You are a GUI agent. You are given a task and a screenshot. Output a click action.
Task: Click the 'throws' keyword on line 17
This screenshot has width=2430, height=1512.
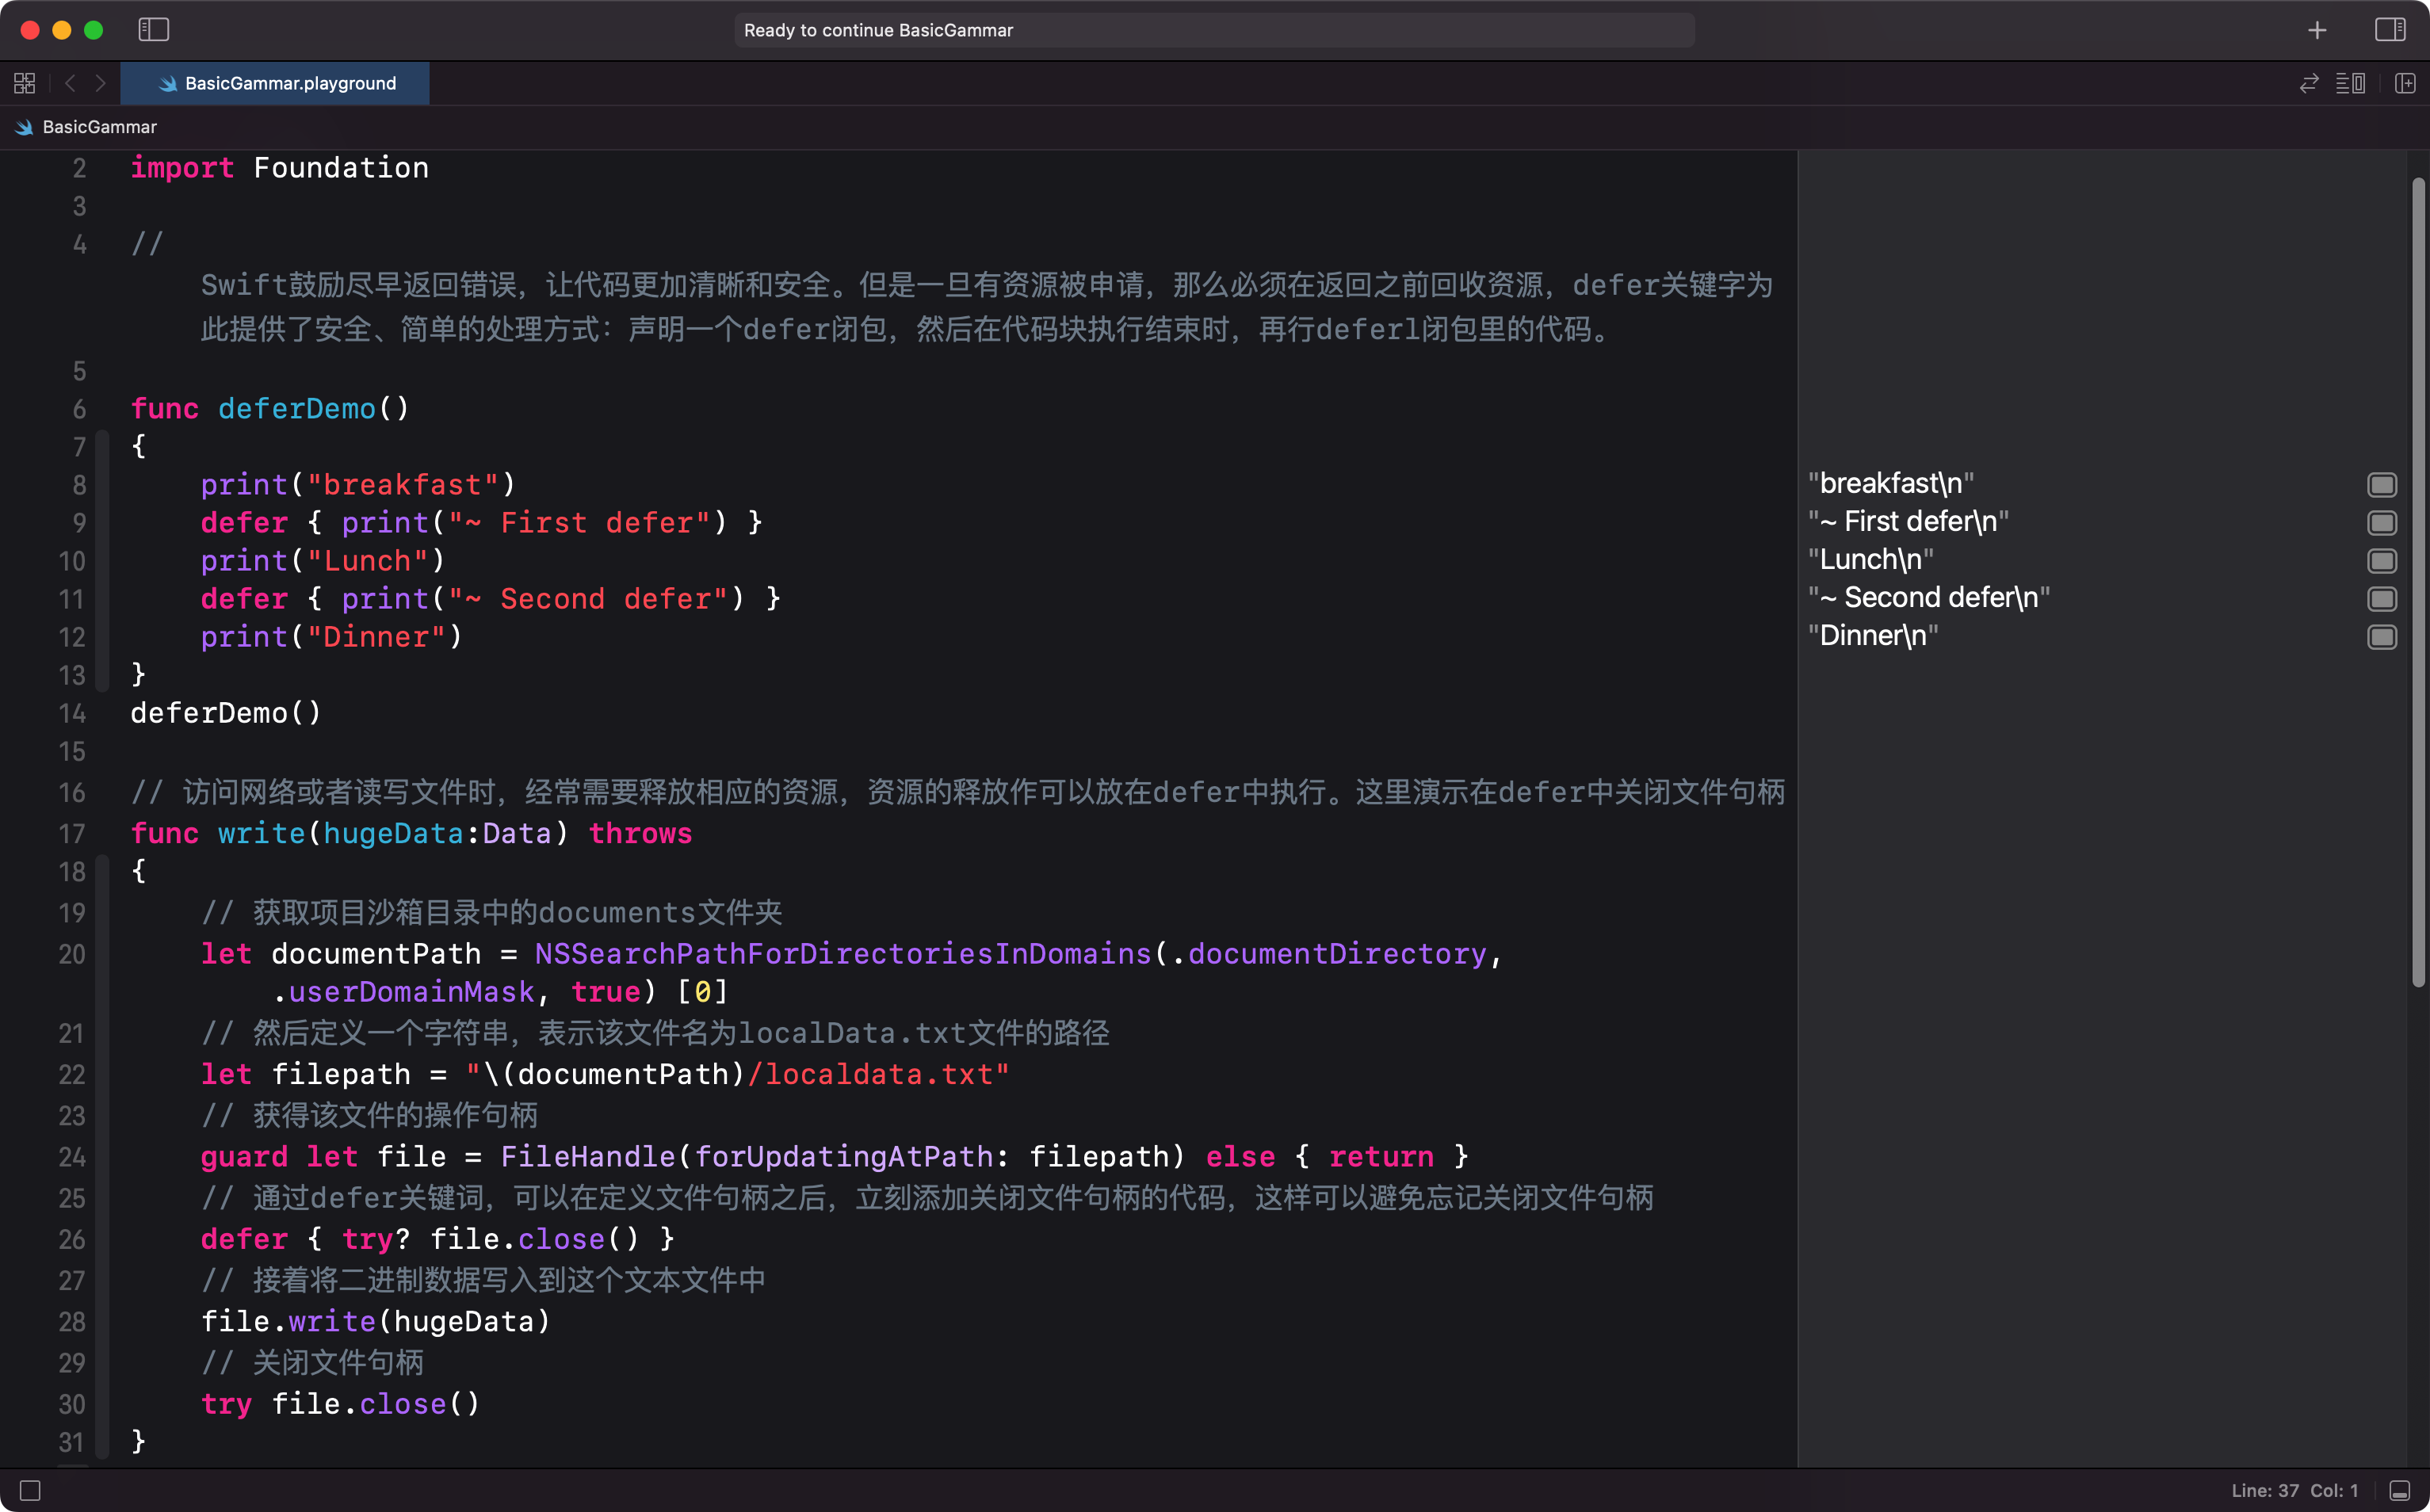(x=640, y=834)
